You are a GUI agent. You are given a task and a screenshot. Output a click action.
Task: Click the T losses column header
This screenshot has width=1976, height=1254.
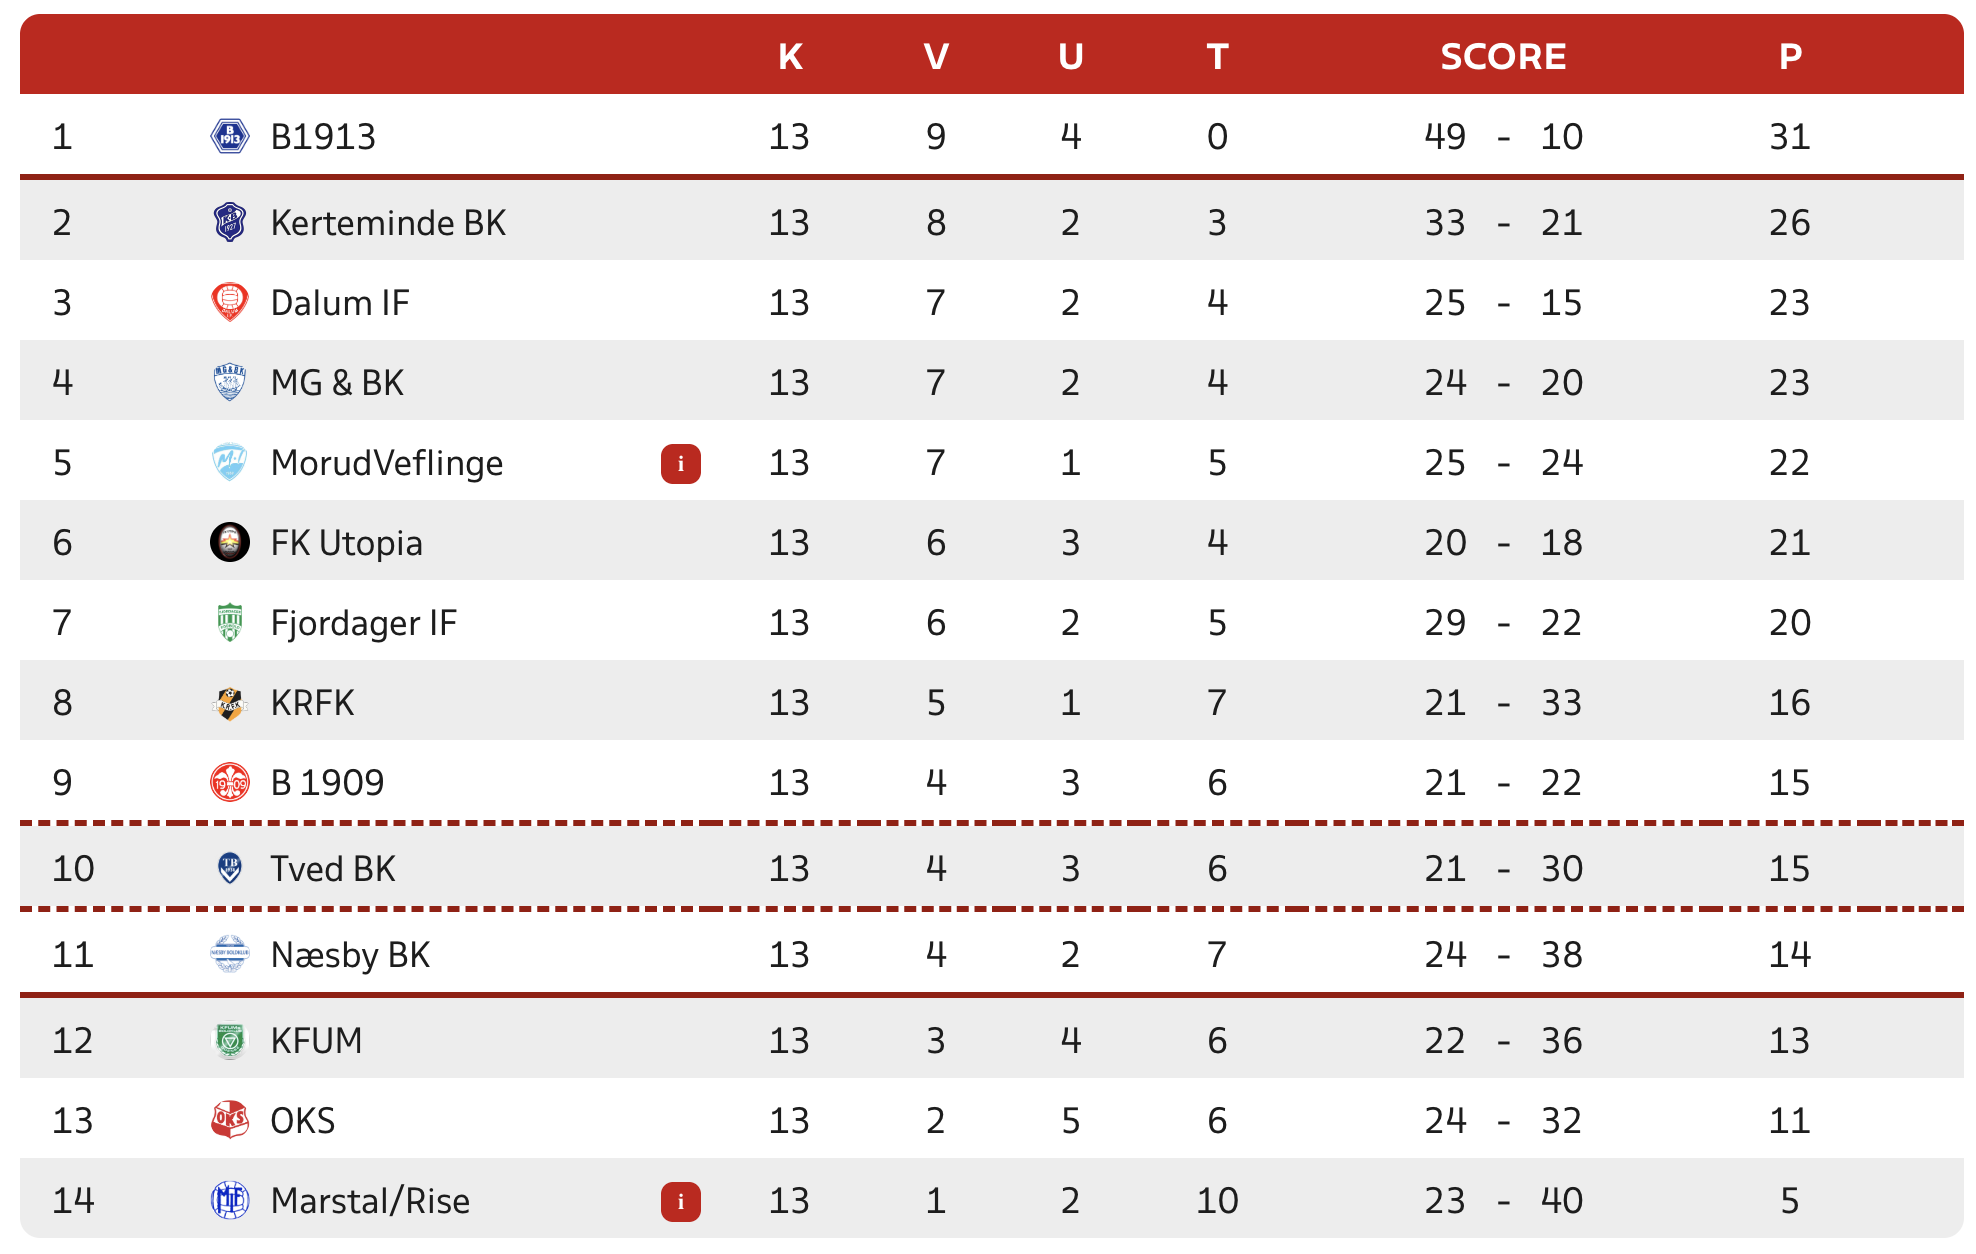[1217, 56]
